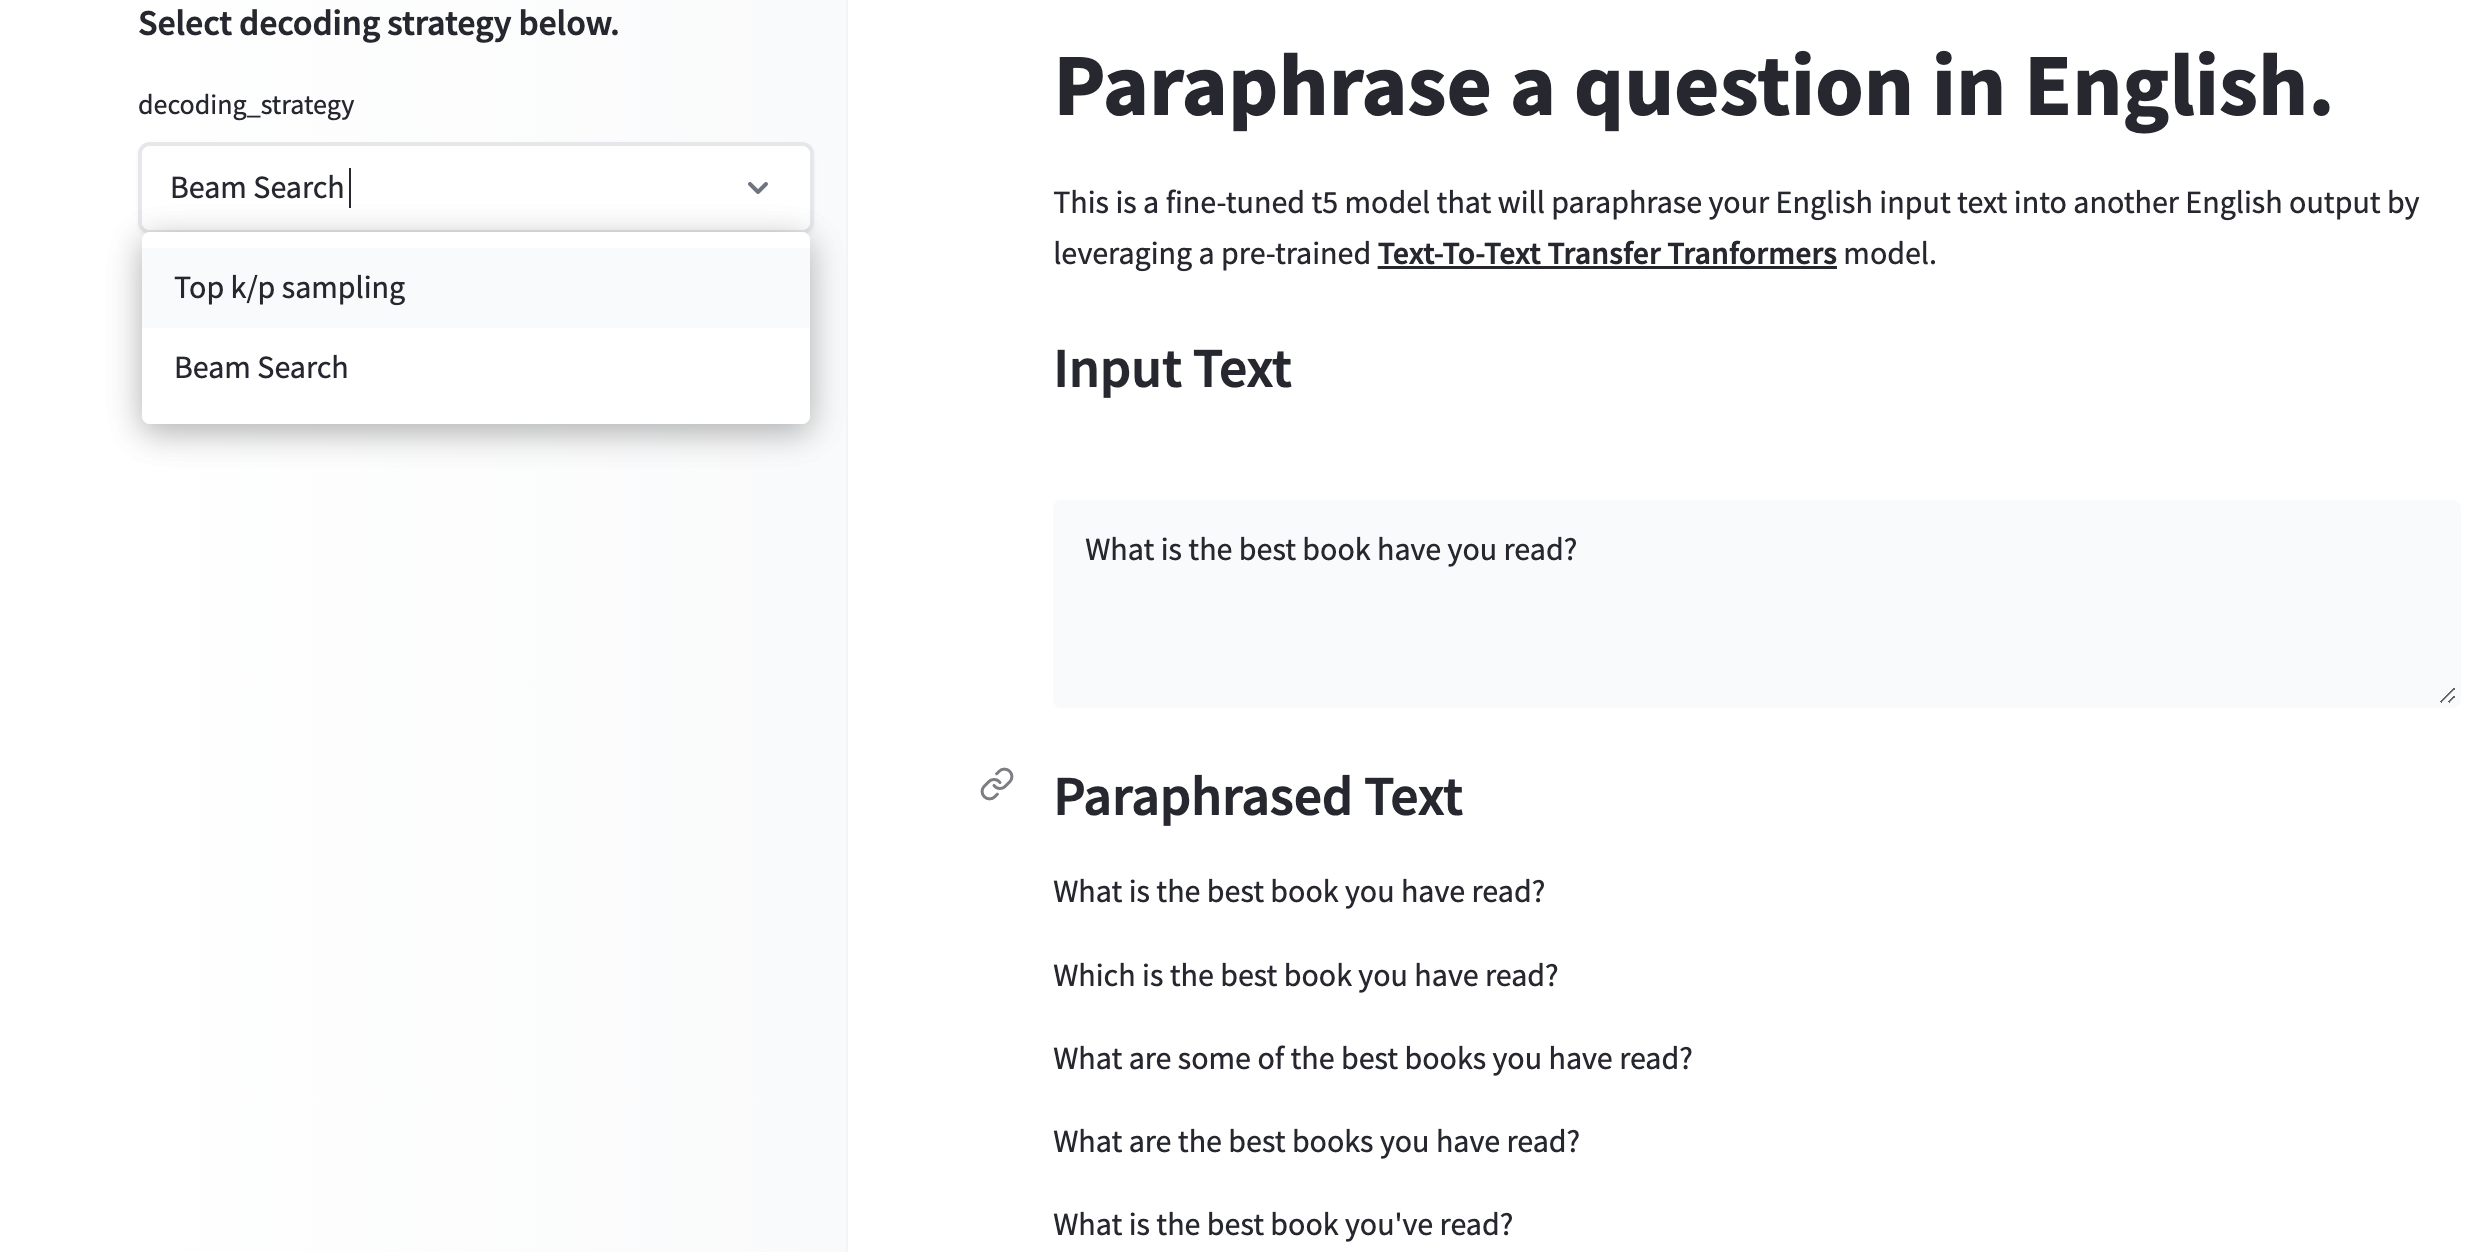Image resolution: width=2490 pixels, height=1252 pixels.
Task: Click result 'What is the best book you've read?'
Action: coord(1283,1224)
